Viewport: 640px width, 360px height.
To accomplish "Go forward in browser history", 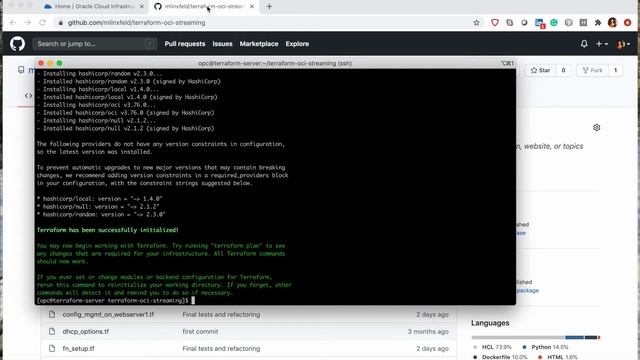I will (x=28, y=23).
